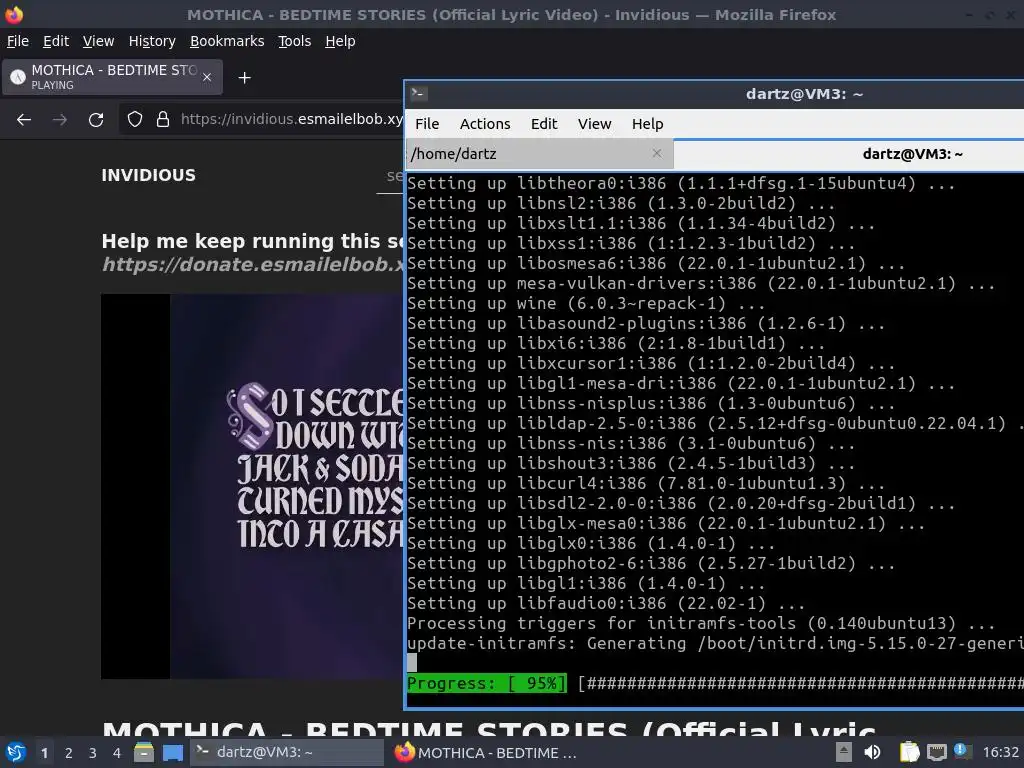Open the terminal Edit menu
The image size is (1024, 768).
tap(544, 124)
